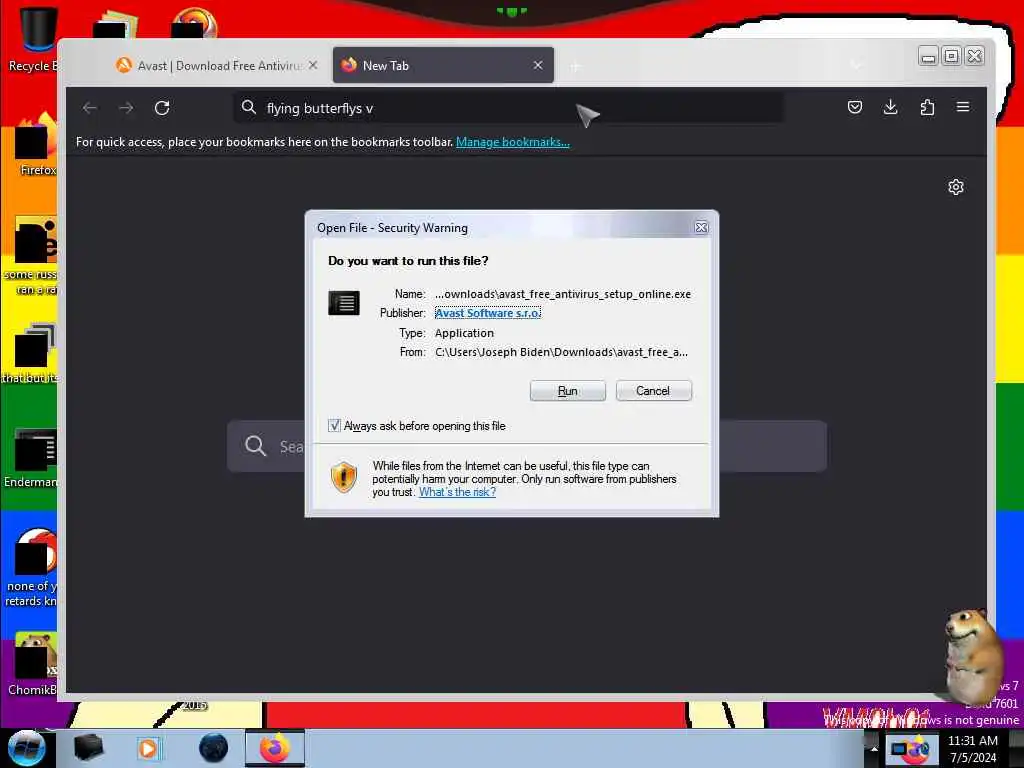The width and height of the screenshot is (1024, 768).
Task: Open a new tab with plus button
Action: tap(575, 66)
